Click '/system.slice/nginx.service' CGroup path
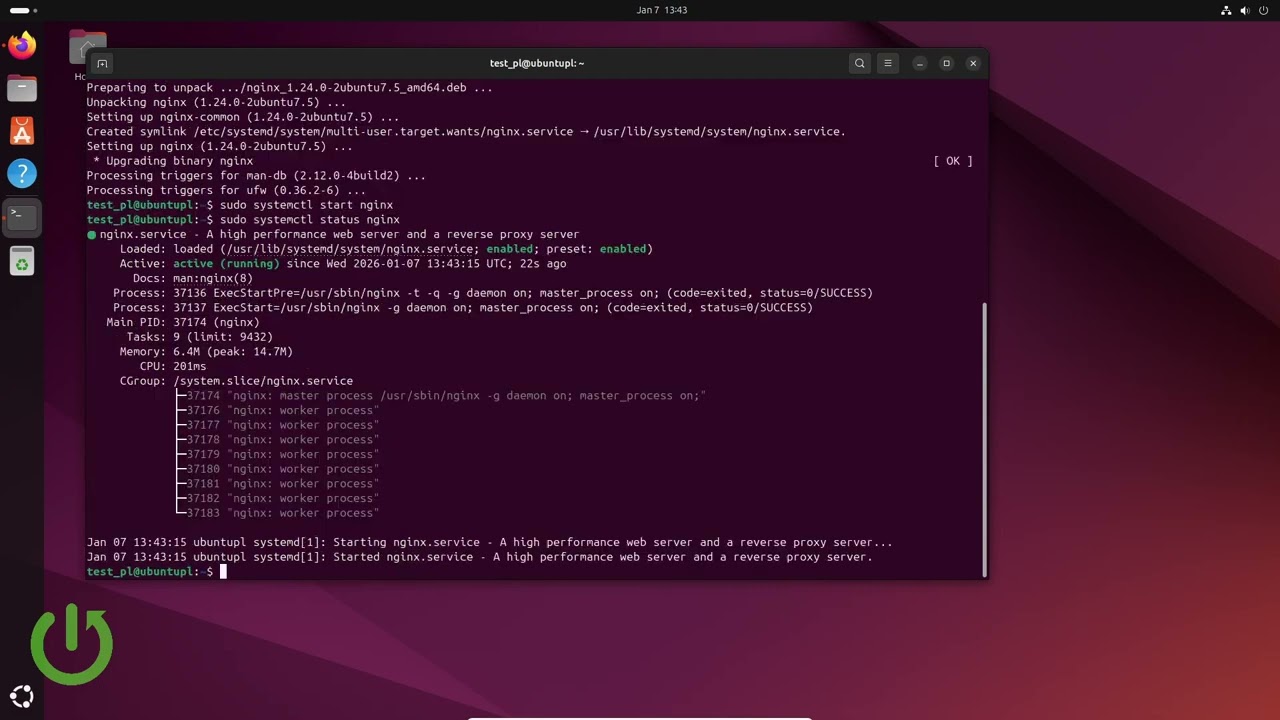The width and height of the screenshot is (1280, 720). tap(263, 381)
